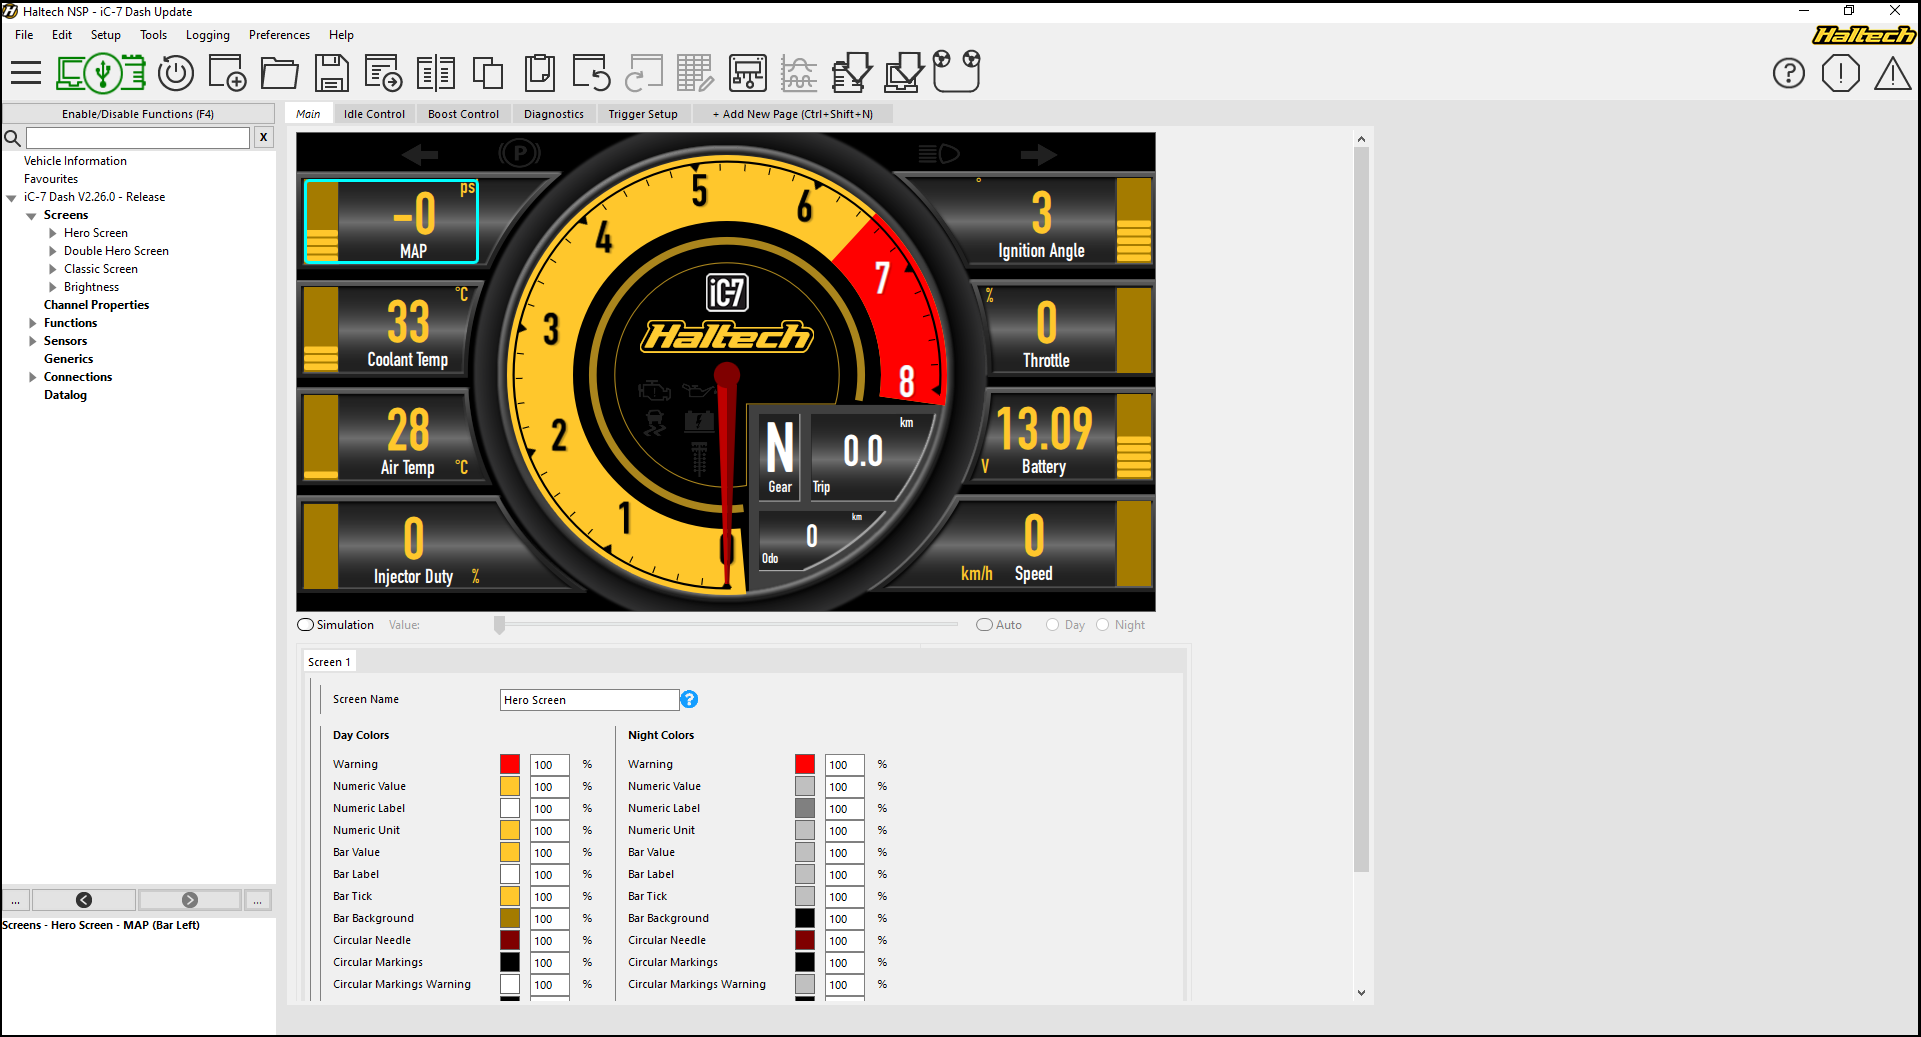
Task: Click the Day Colors Warning red swatch
Action: [510, 764]
